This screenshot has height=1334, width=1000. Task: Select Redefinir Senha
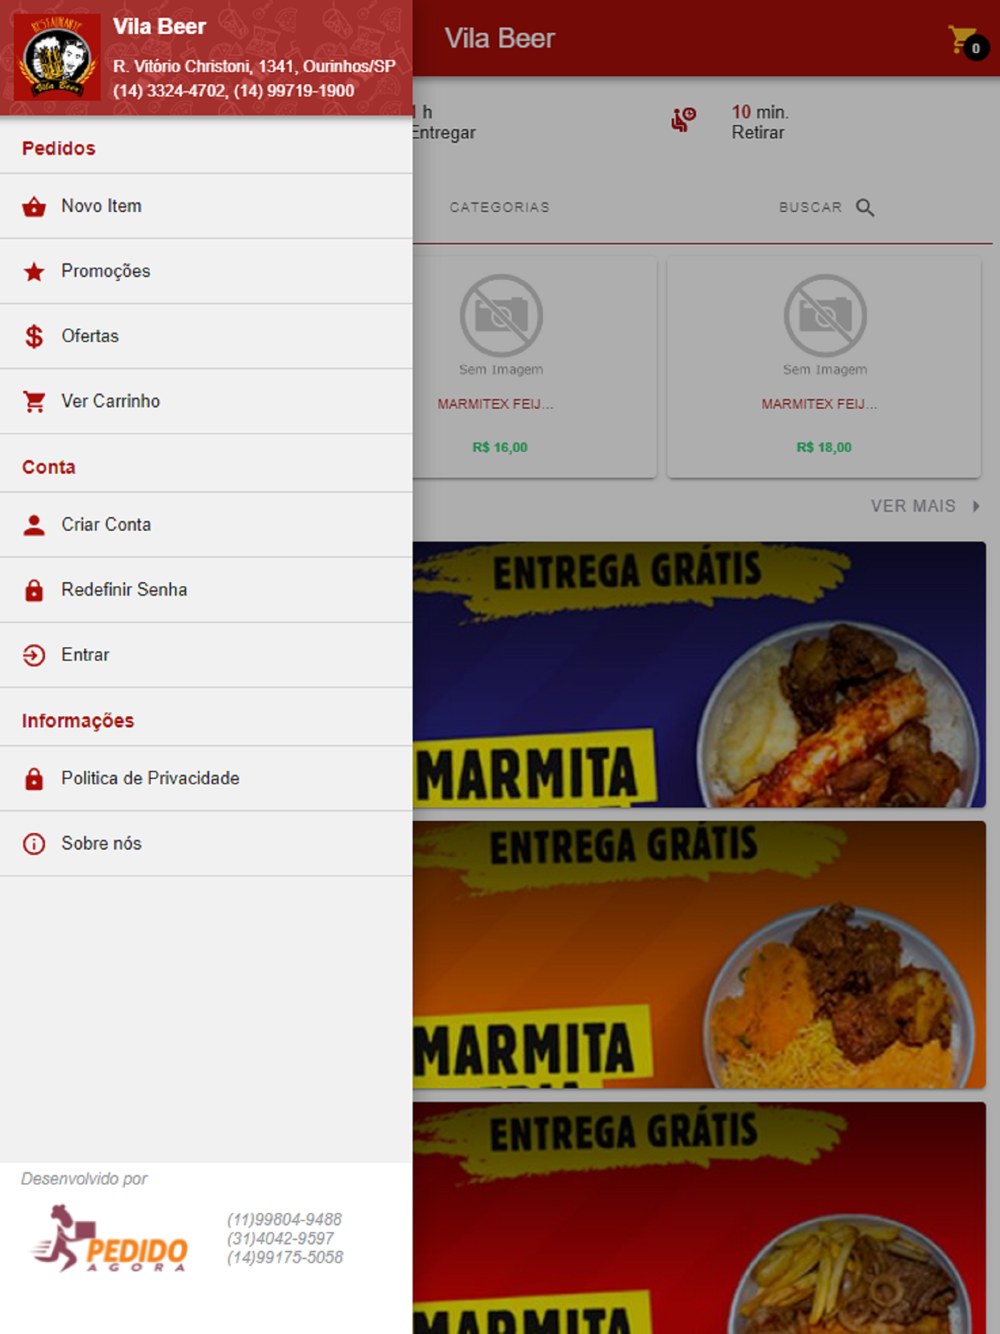(x=206, y=590)
